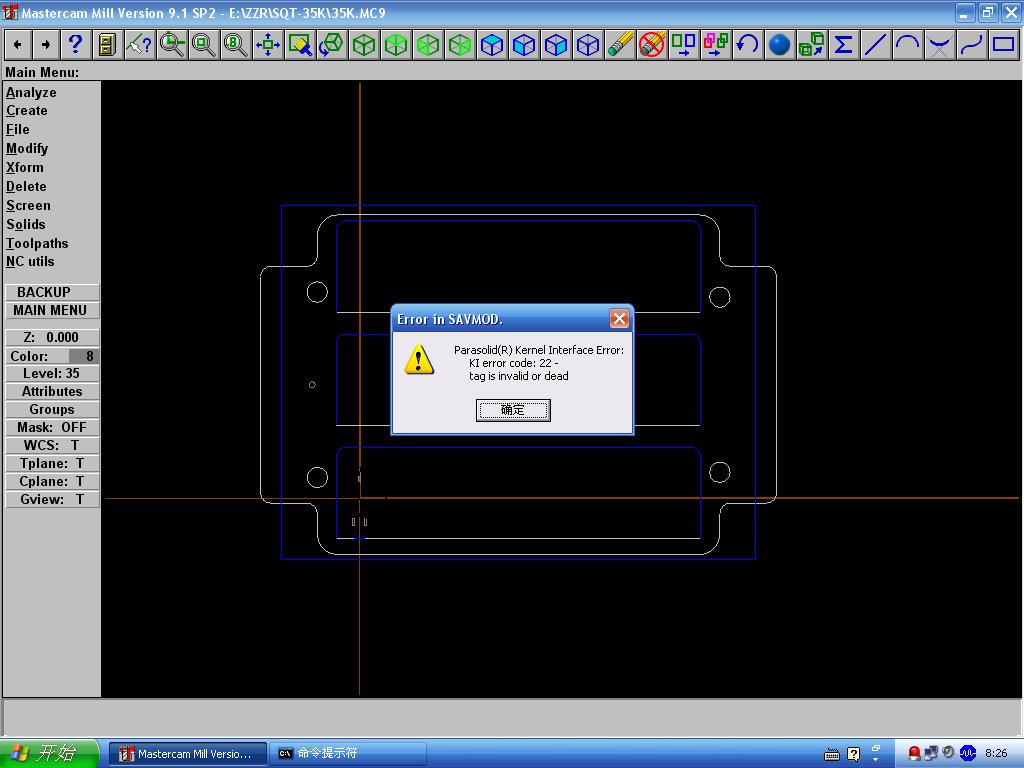Click the Cplane: T button
This screenshot has height=768, width=1024.
coord(52,481)
